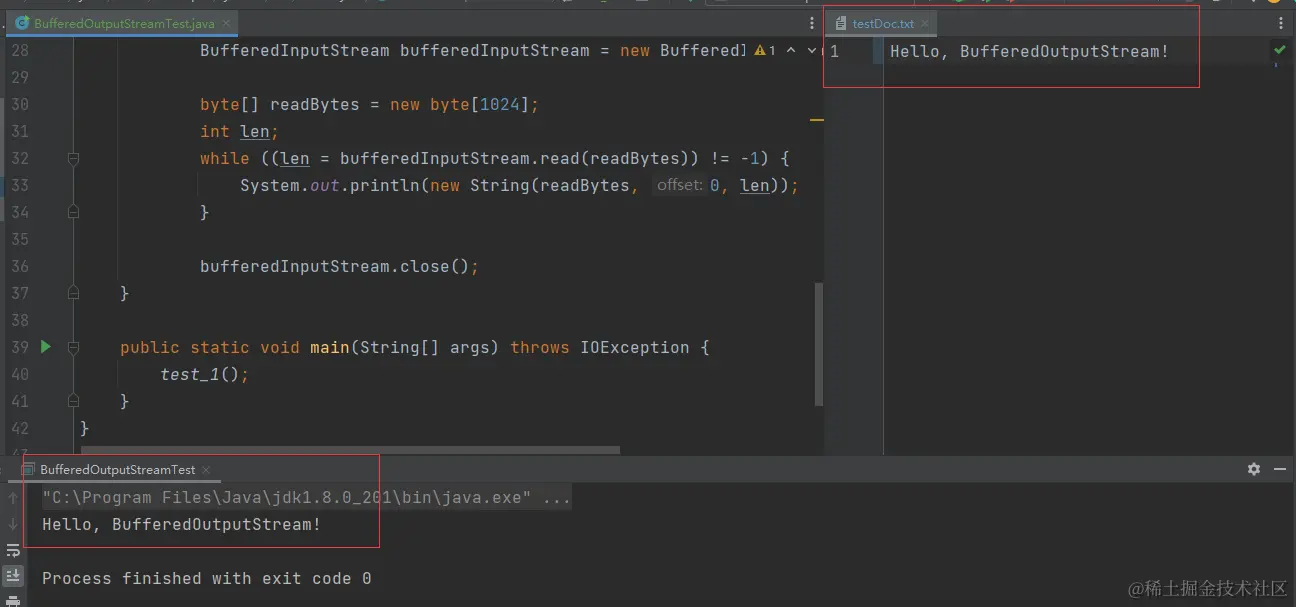1296x607 pixels.
Task: Click the warning count indicator in editor
Action: pyautogui.click(x=765, y=50)
